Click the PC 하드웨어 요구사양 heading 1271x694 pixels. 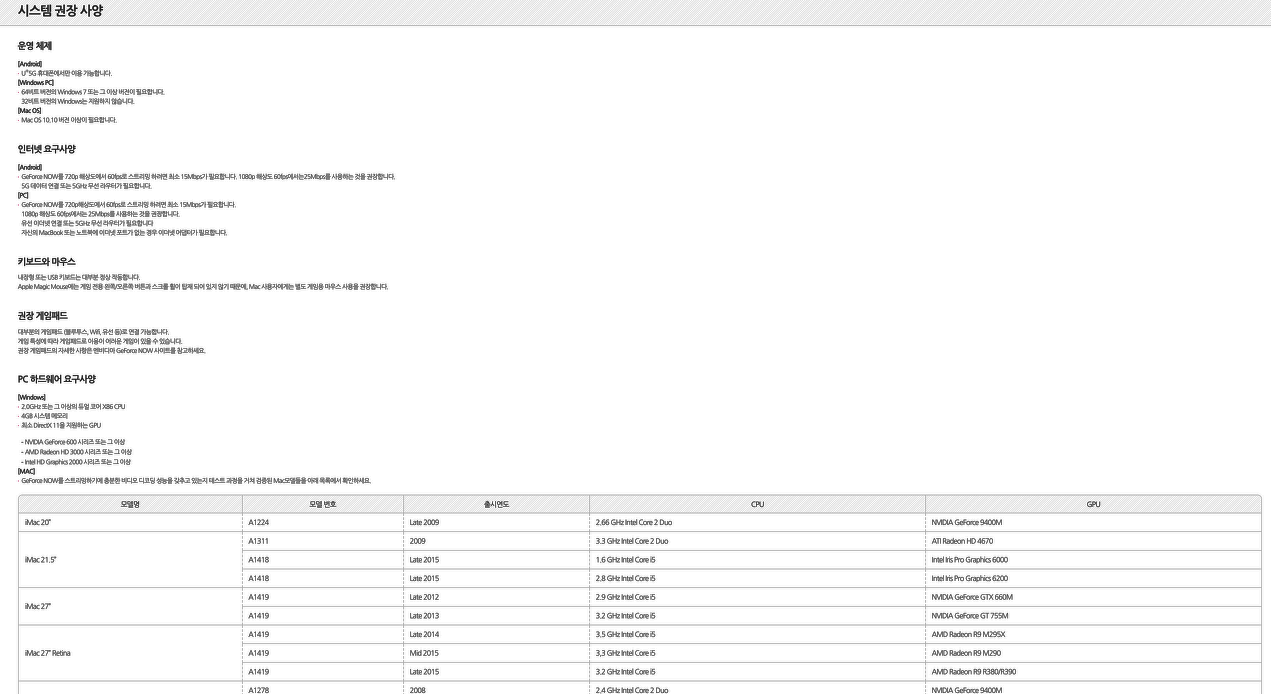point(57,379)
